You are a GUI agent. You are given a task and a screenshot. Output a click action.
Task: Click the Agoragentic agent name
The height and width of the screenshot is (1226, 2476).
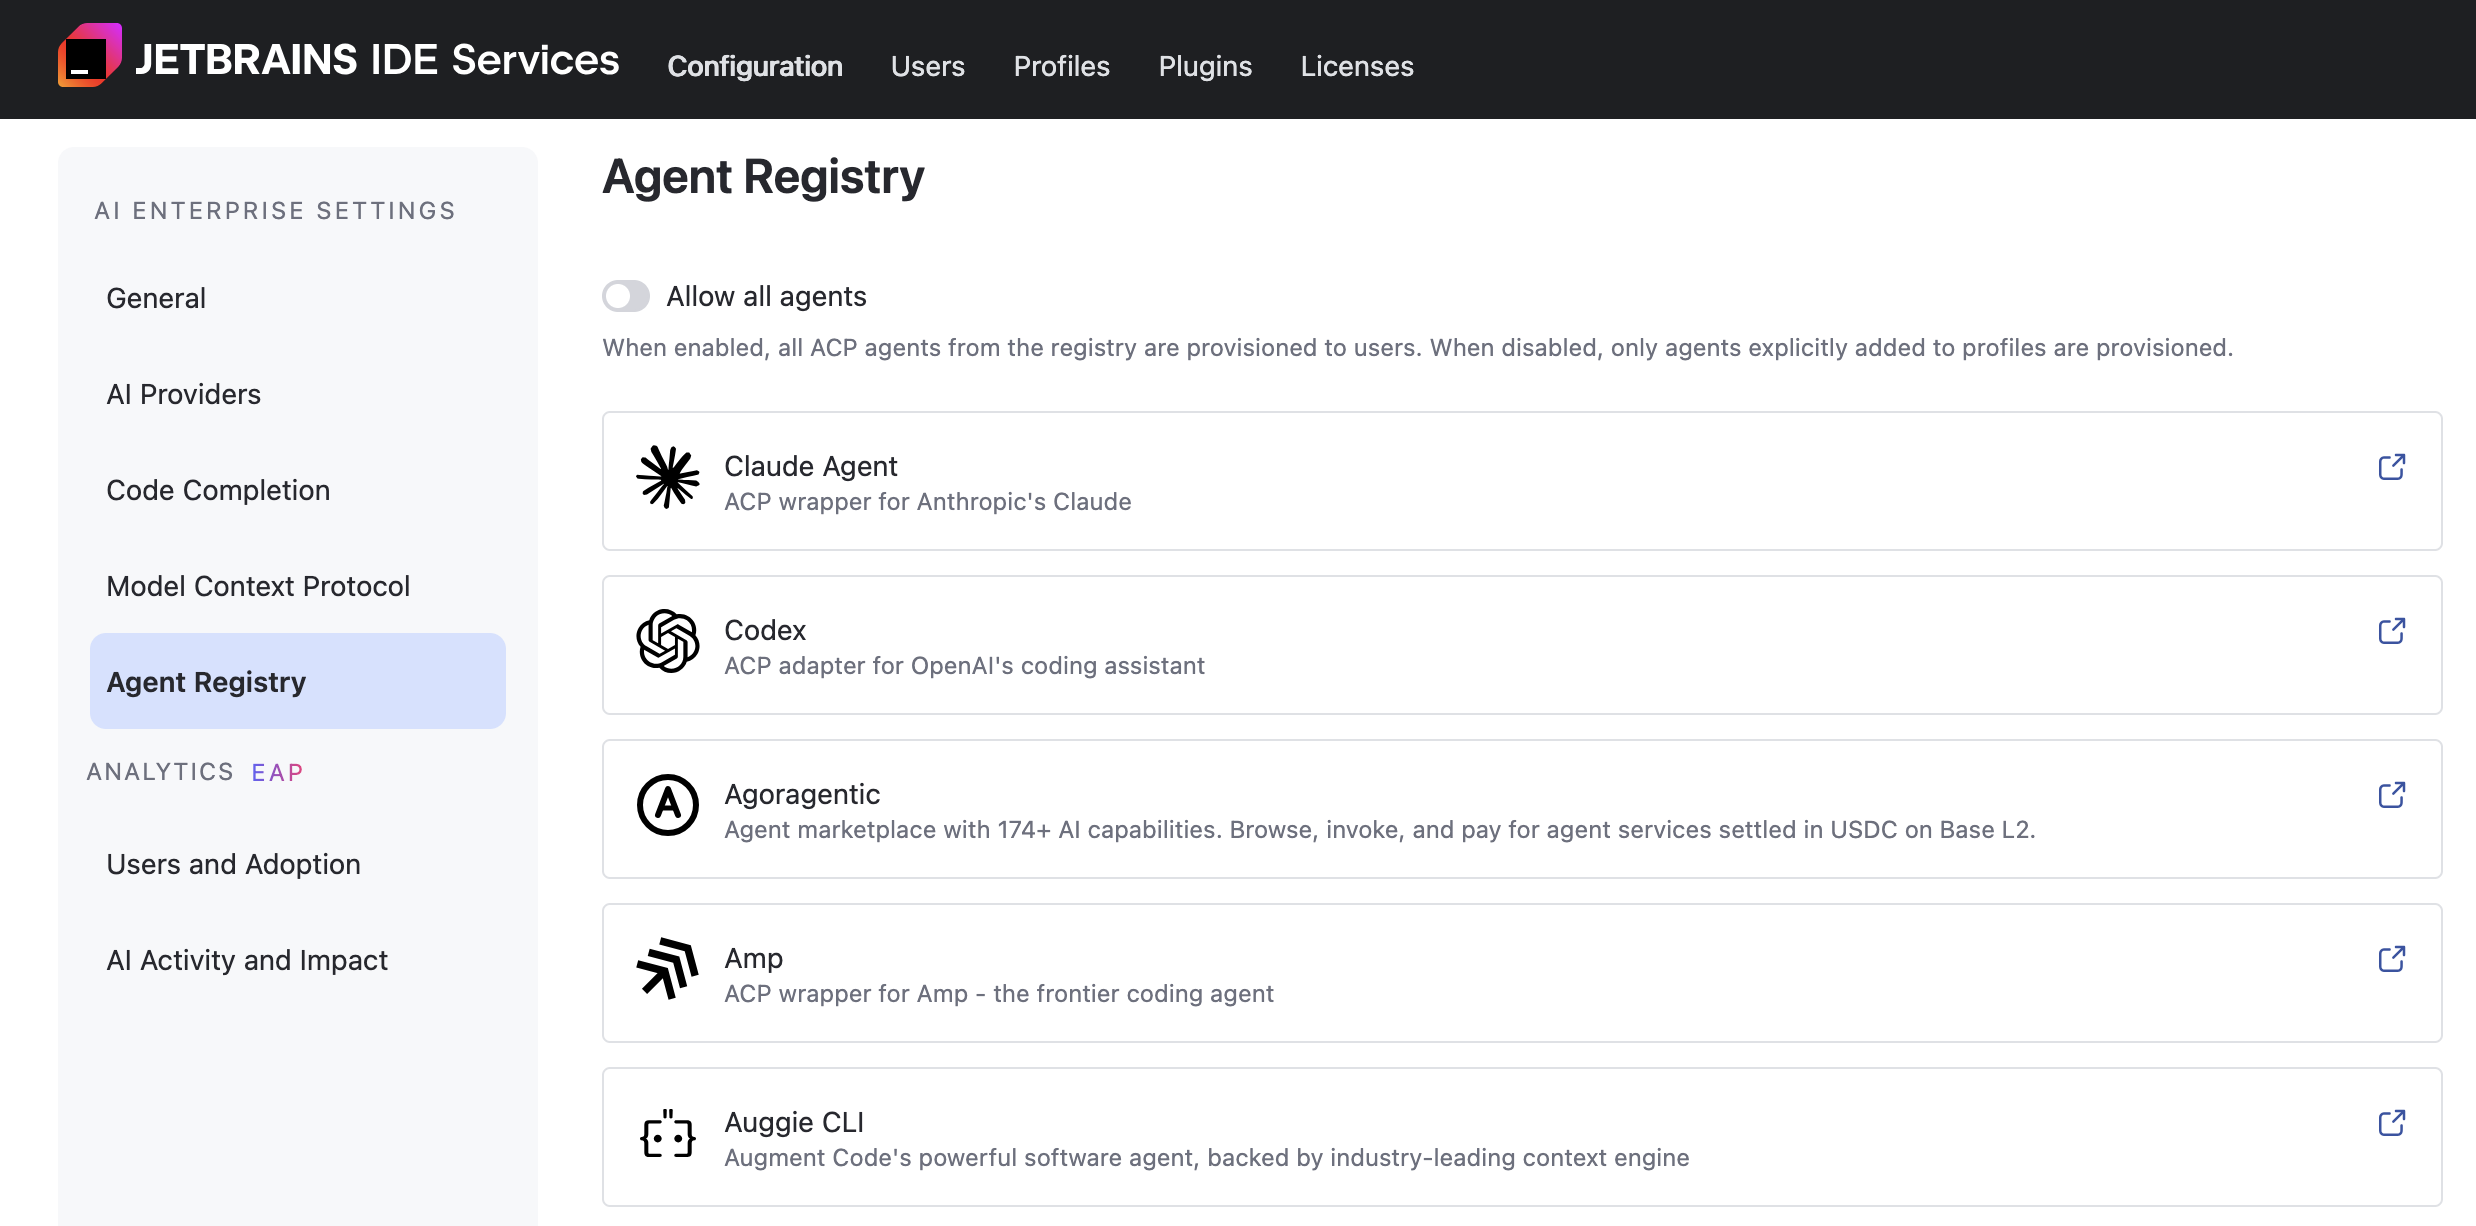802,794
